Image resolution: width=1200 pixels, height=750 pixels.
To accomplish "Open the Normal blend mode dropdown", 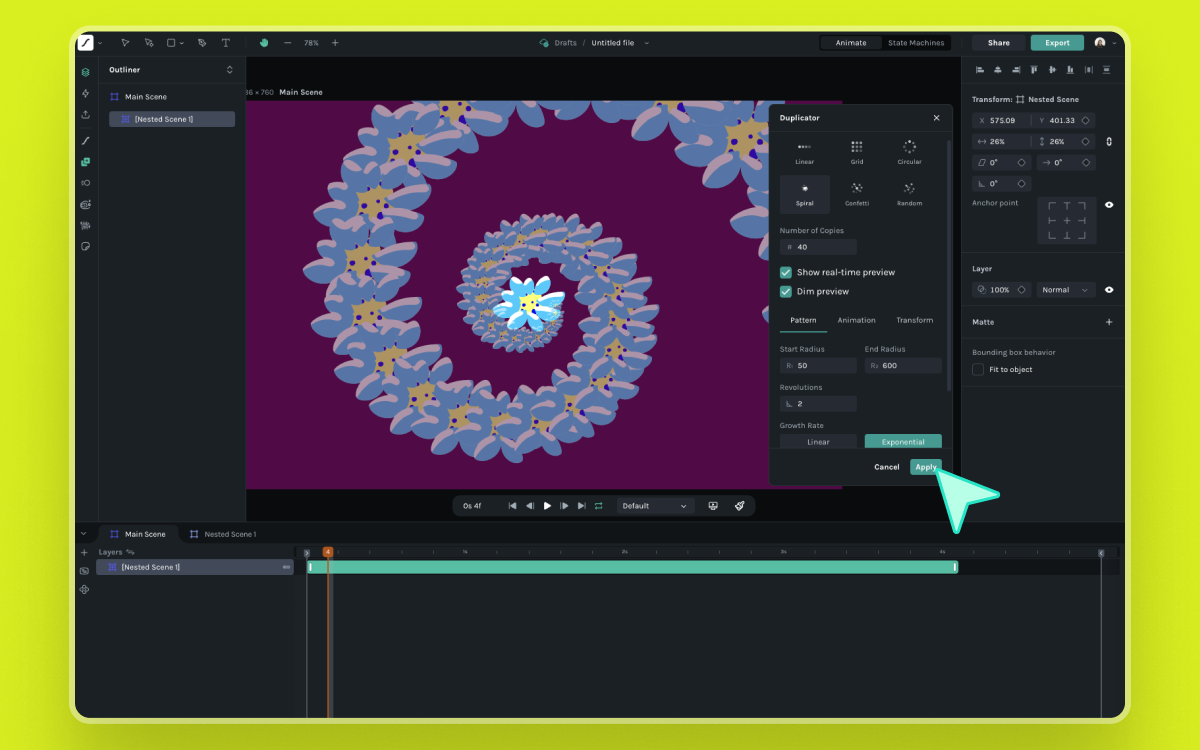I will 1066,290.
